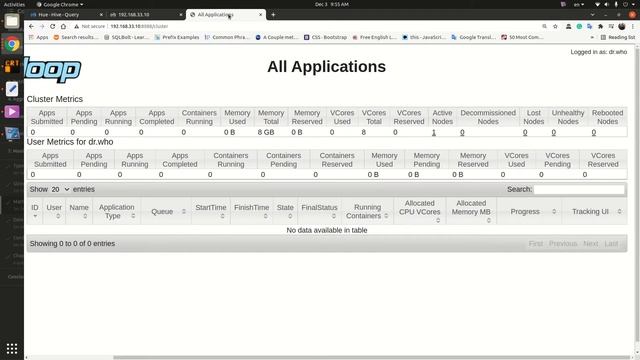Viewport: 640px width, 360px height.
Task: Open the Apps bookmark shortcut
Action: click(38, 37)
